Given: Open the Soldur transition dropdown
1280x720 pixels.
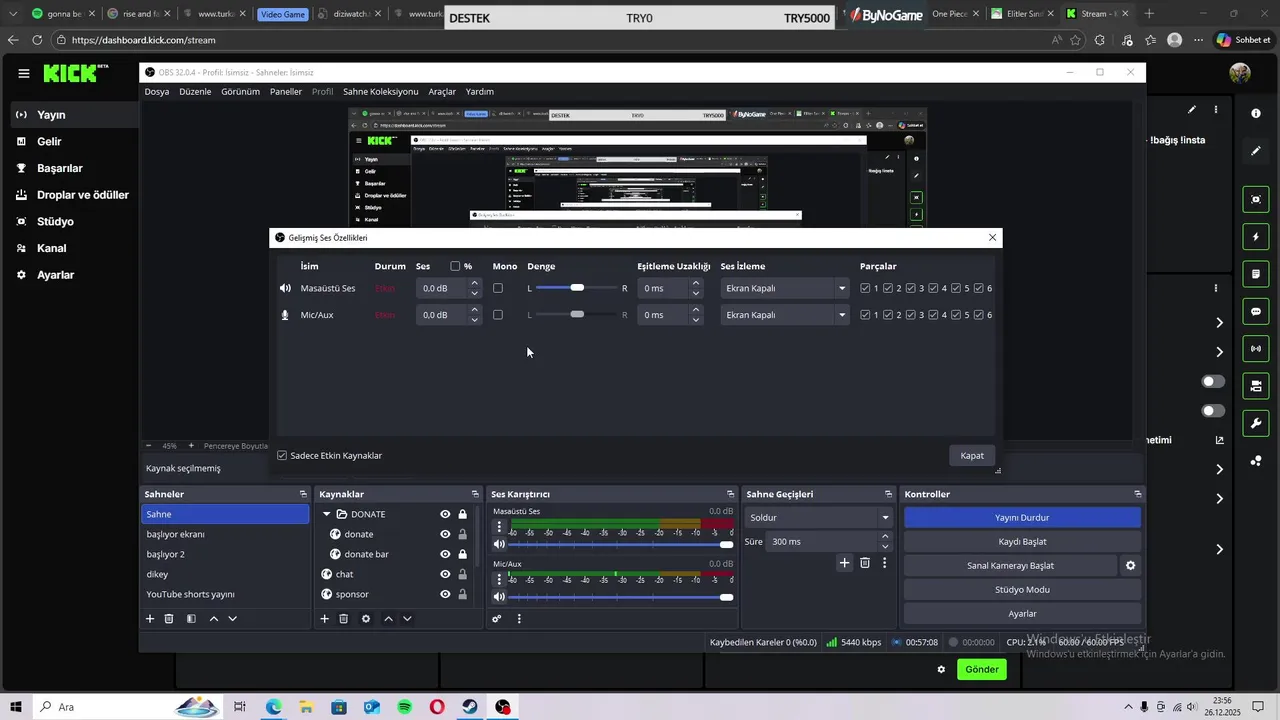Looking at the screenshot, I should tap(818, 518).
